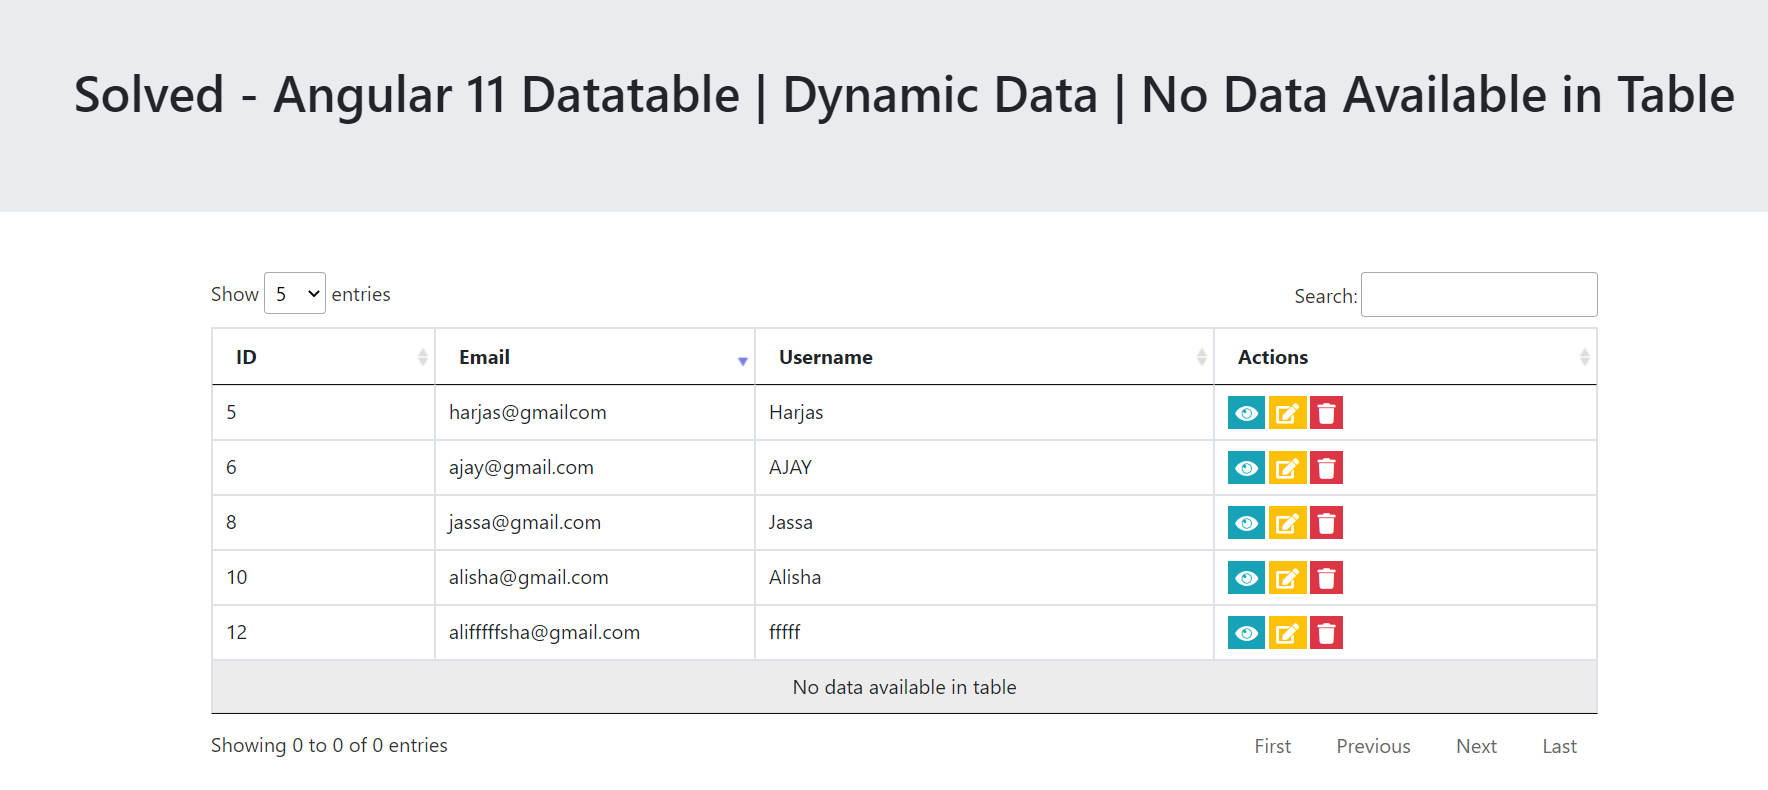
Task: Edit the AJAY user entry
Action: (x=1287, y=468)
